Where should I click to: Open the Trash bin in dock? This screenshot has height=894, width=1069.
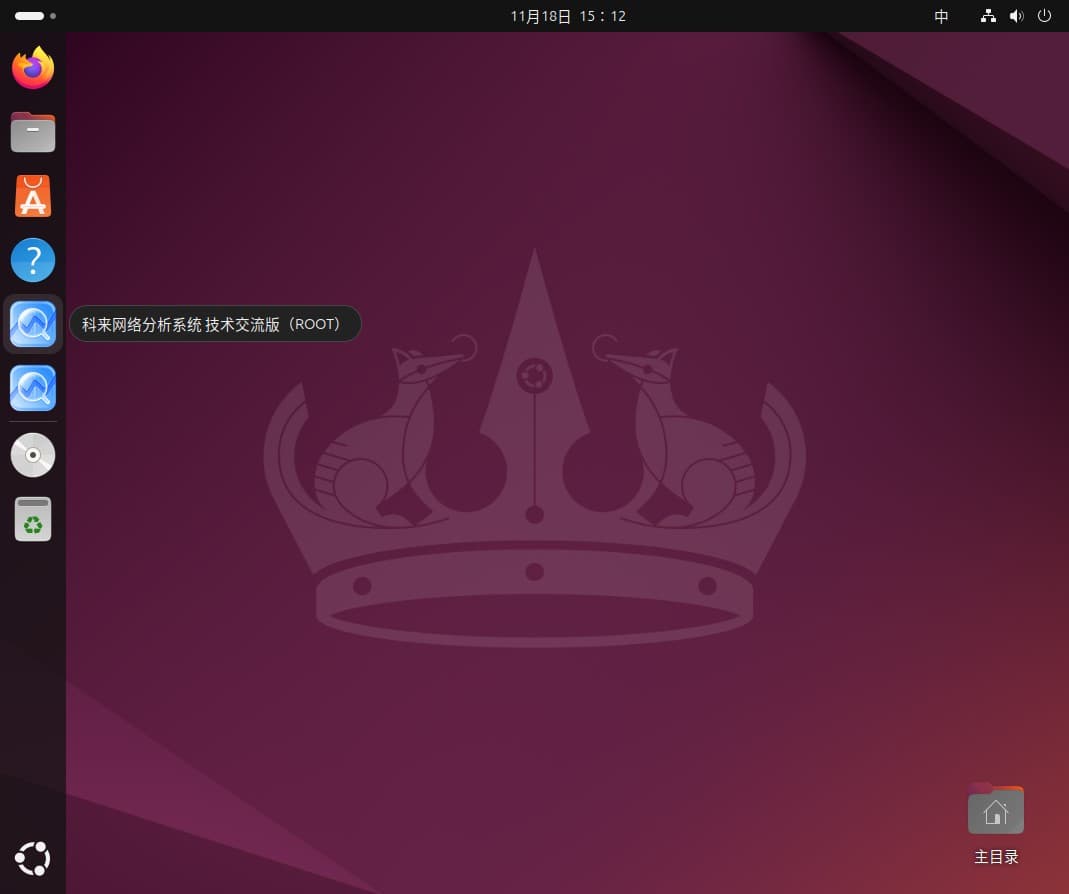point(33,519)
